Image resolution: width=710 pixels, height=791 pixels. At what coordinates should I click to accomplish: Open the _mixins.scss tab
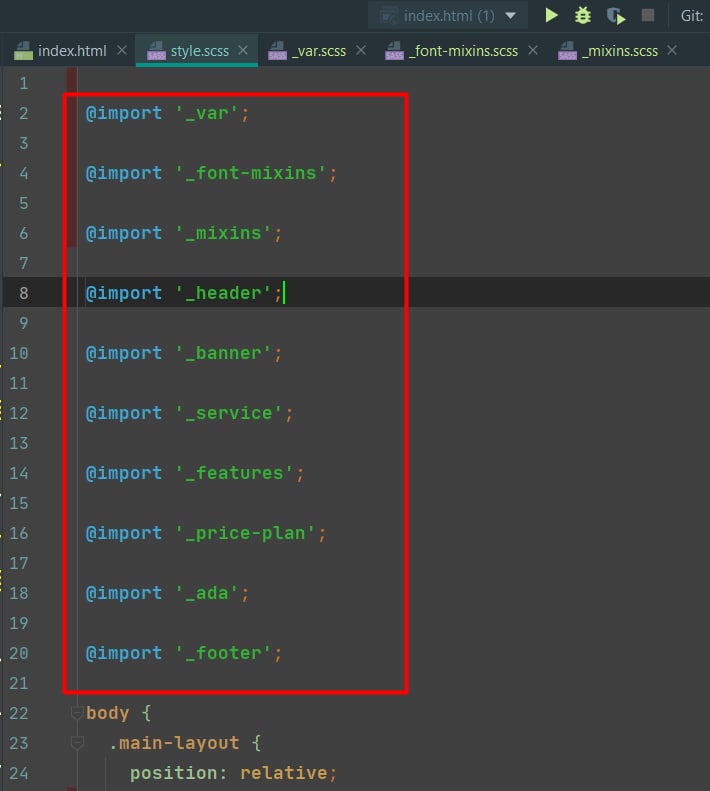(620, 51)
